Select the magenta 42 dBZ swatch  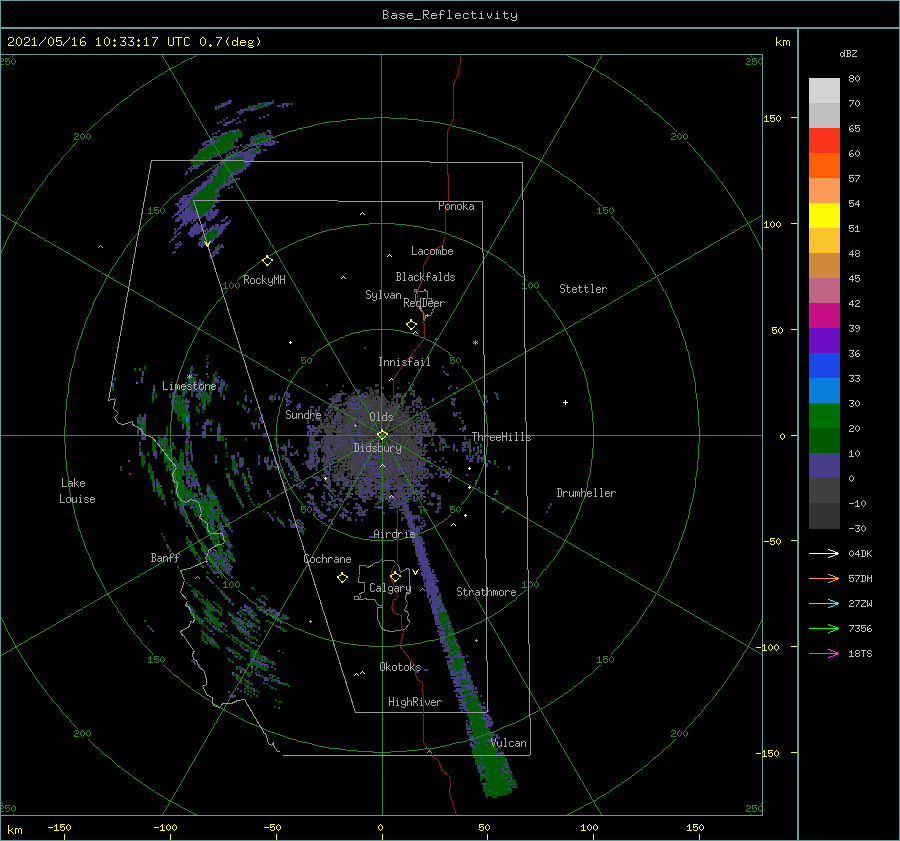coord(824,316)
